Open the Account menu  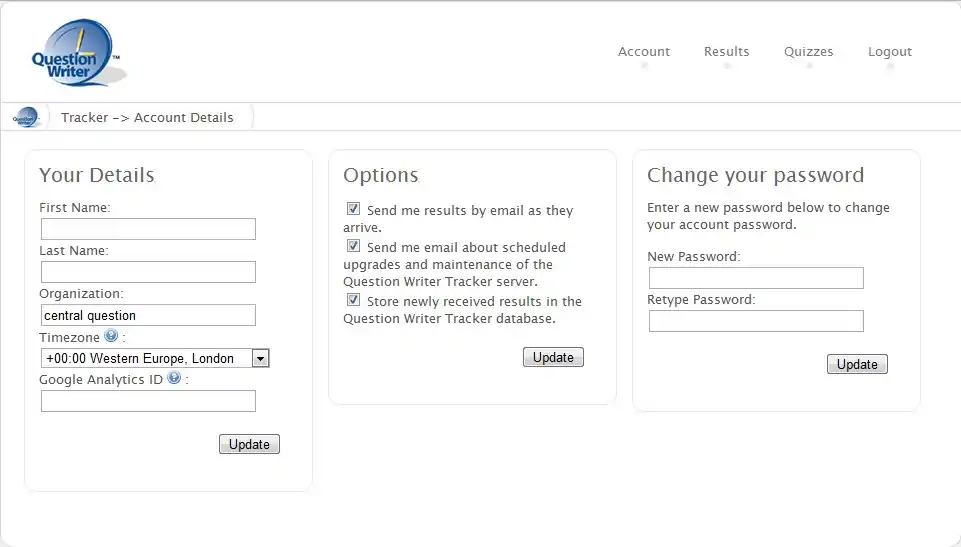tap(644, 52)
